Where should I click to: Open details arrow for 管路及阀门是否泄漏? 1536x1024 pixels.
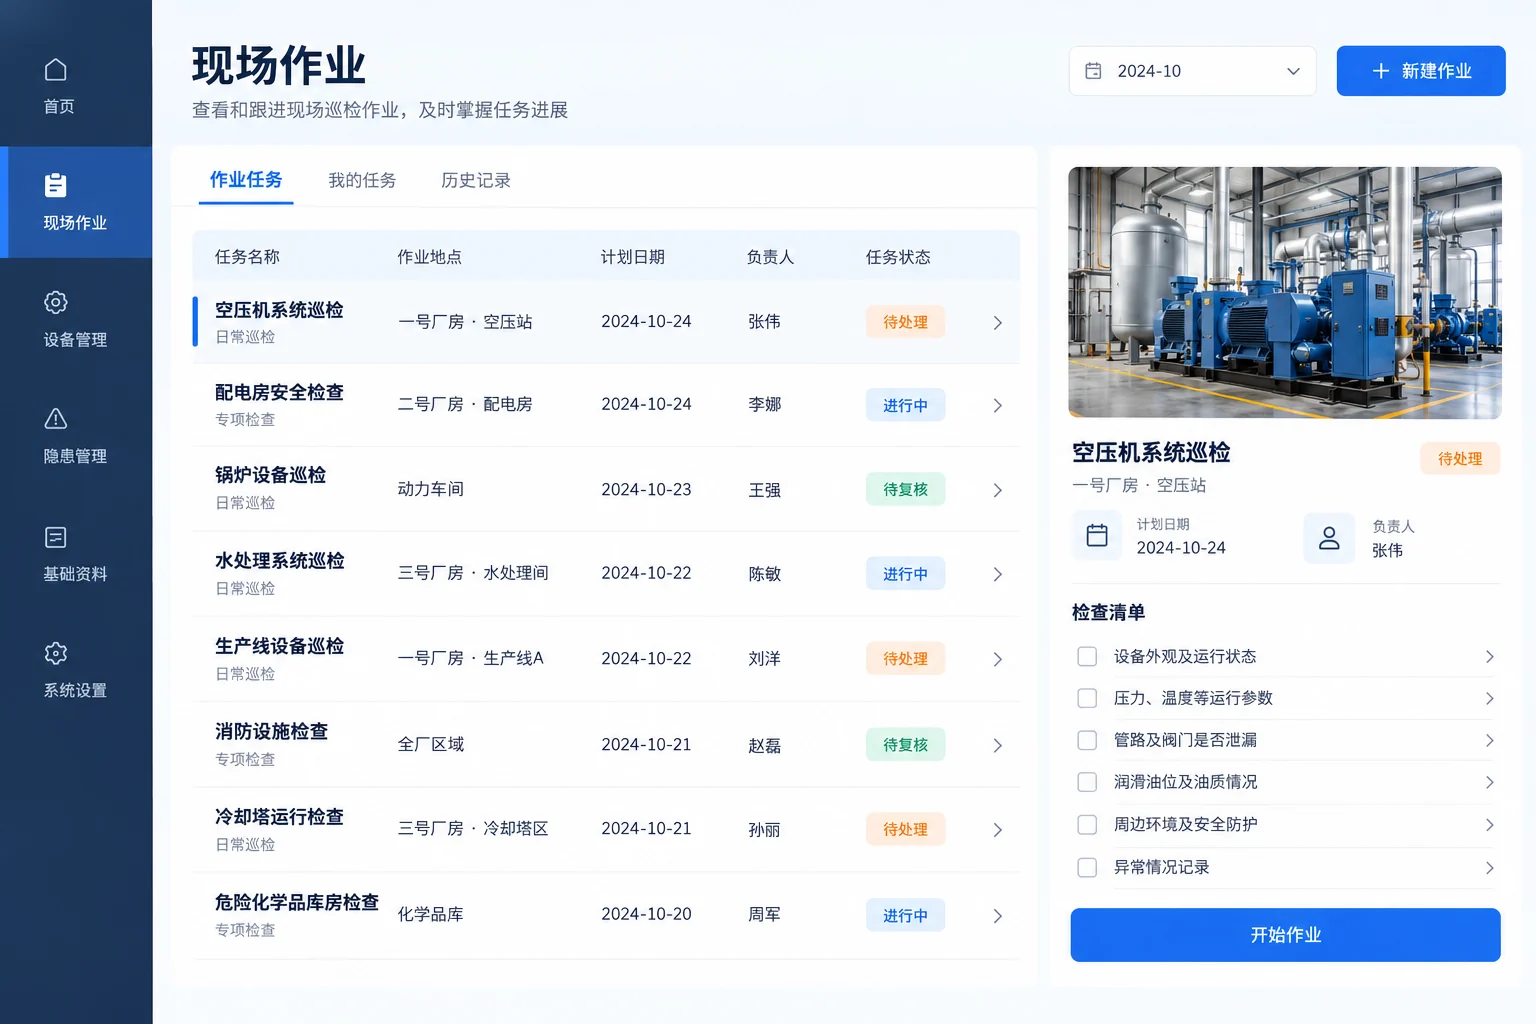pyautogui.click(x=1489, y=741)
